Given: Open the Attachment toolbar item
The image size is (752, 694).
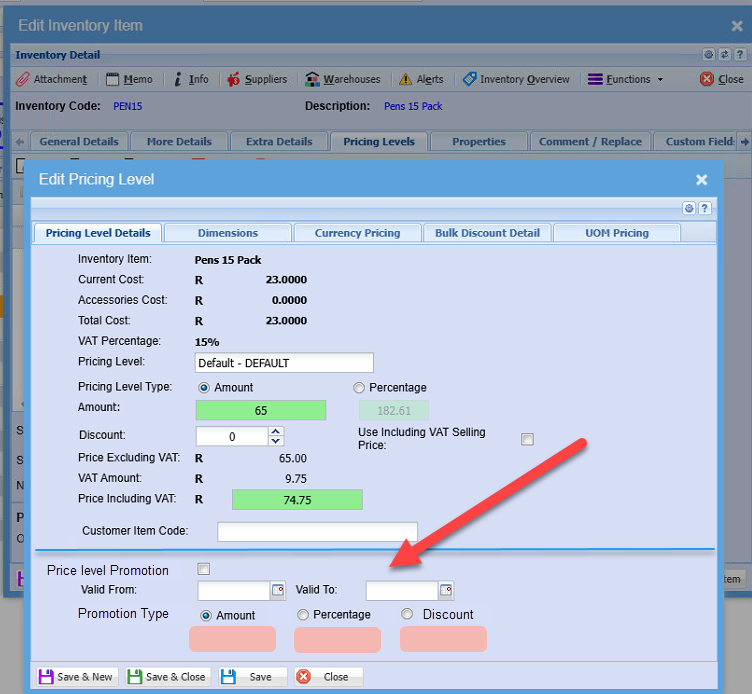Looking at the screenshot, I should pyautogui.click(x=52, y=79).
